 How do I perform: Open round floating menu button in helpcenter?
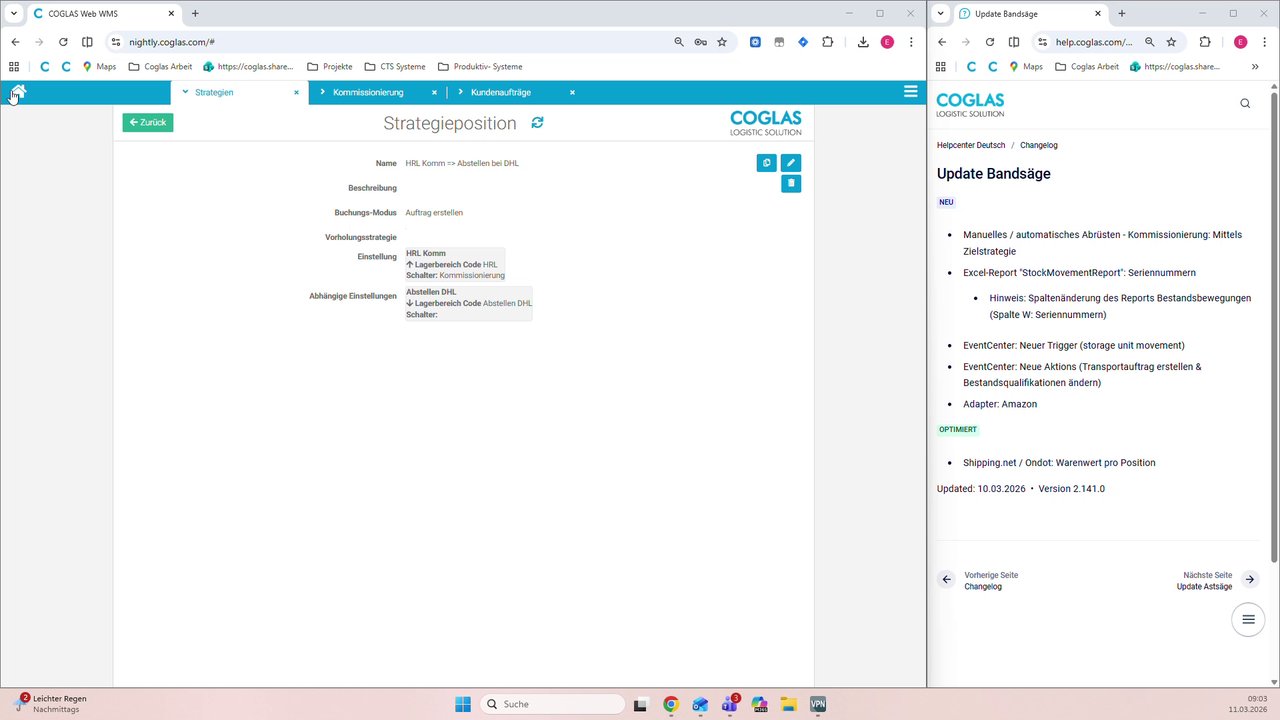tap(1248, 619)
